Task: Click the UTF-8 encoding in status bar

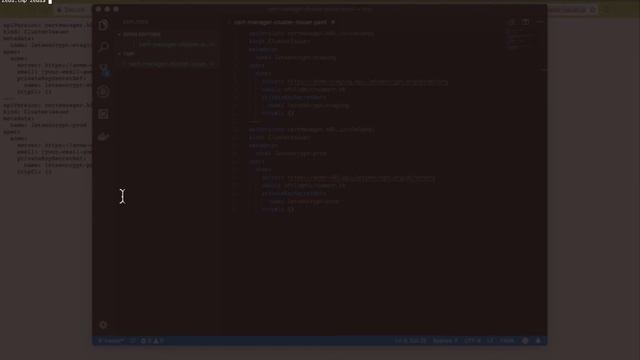Action: (472, 341)
